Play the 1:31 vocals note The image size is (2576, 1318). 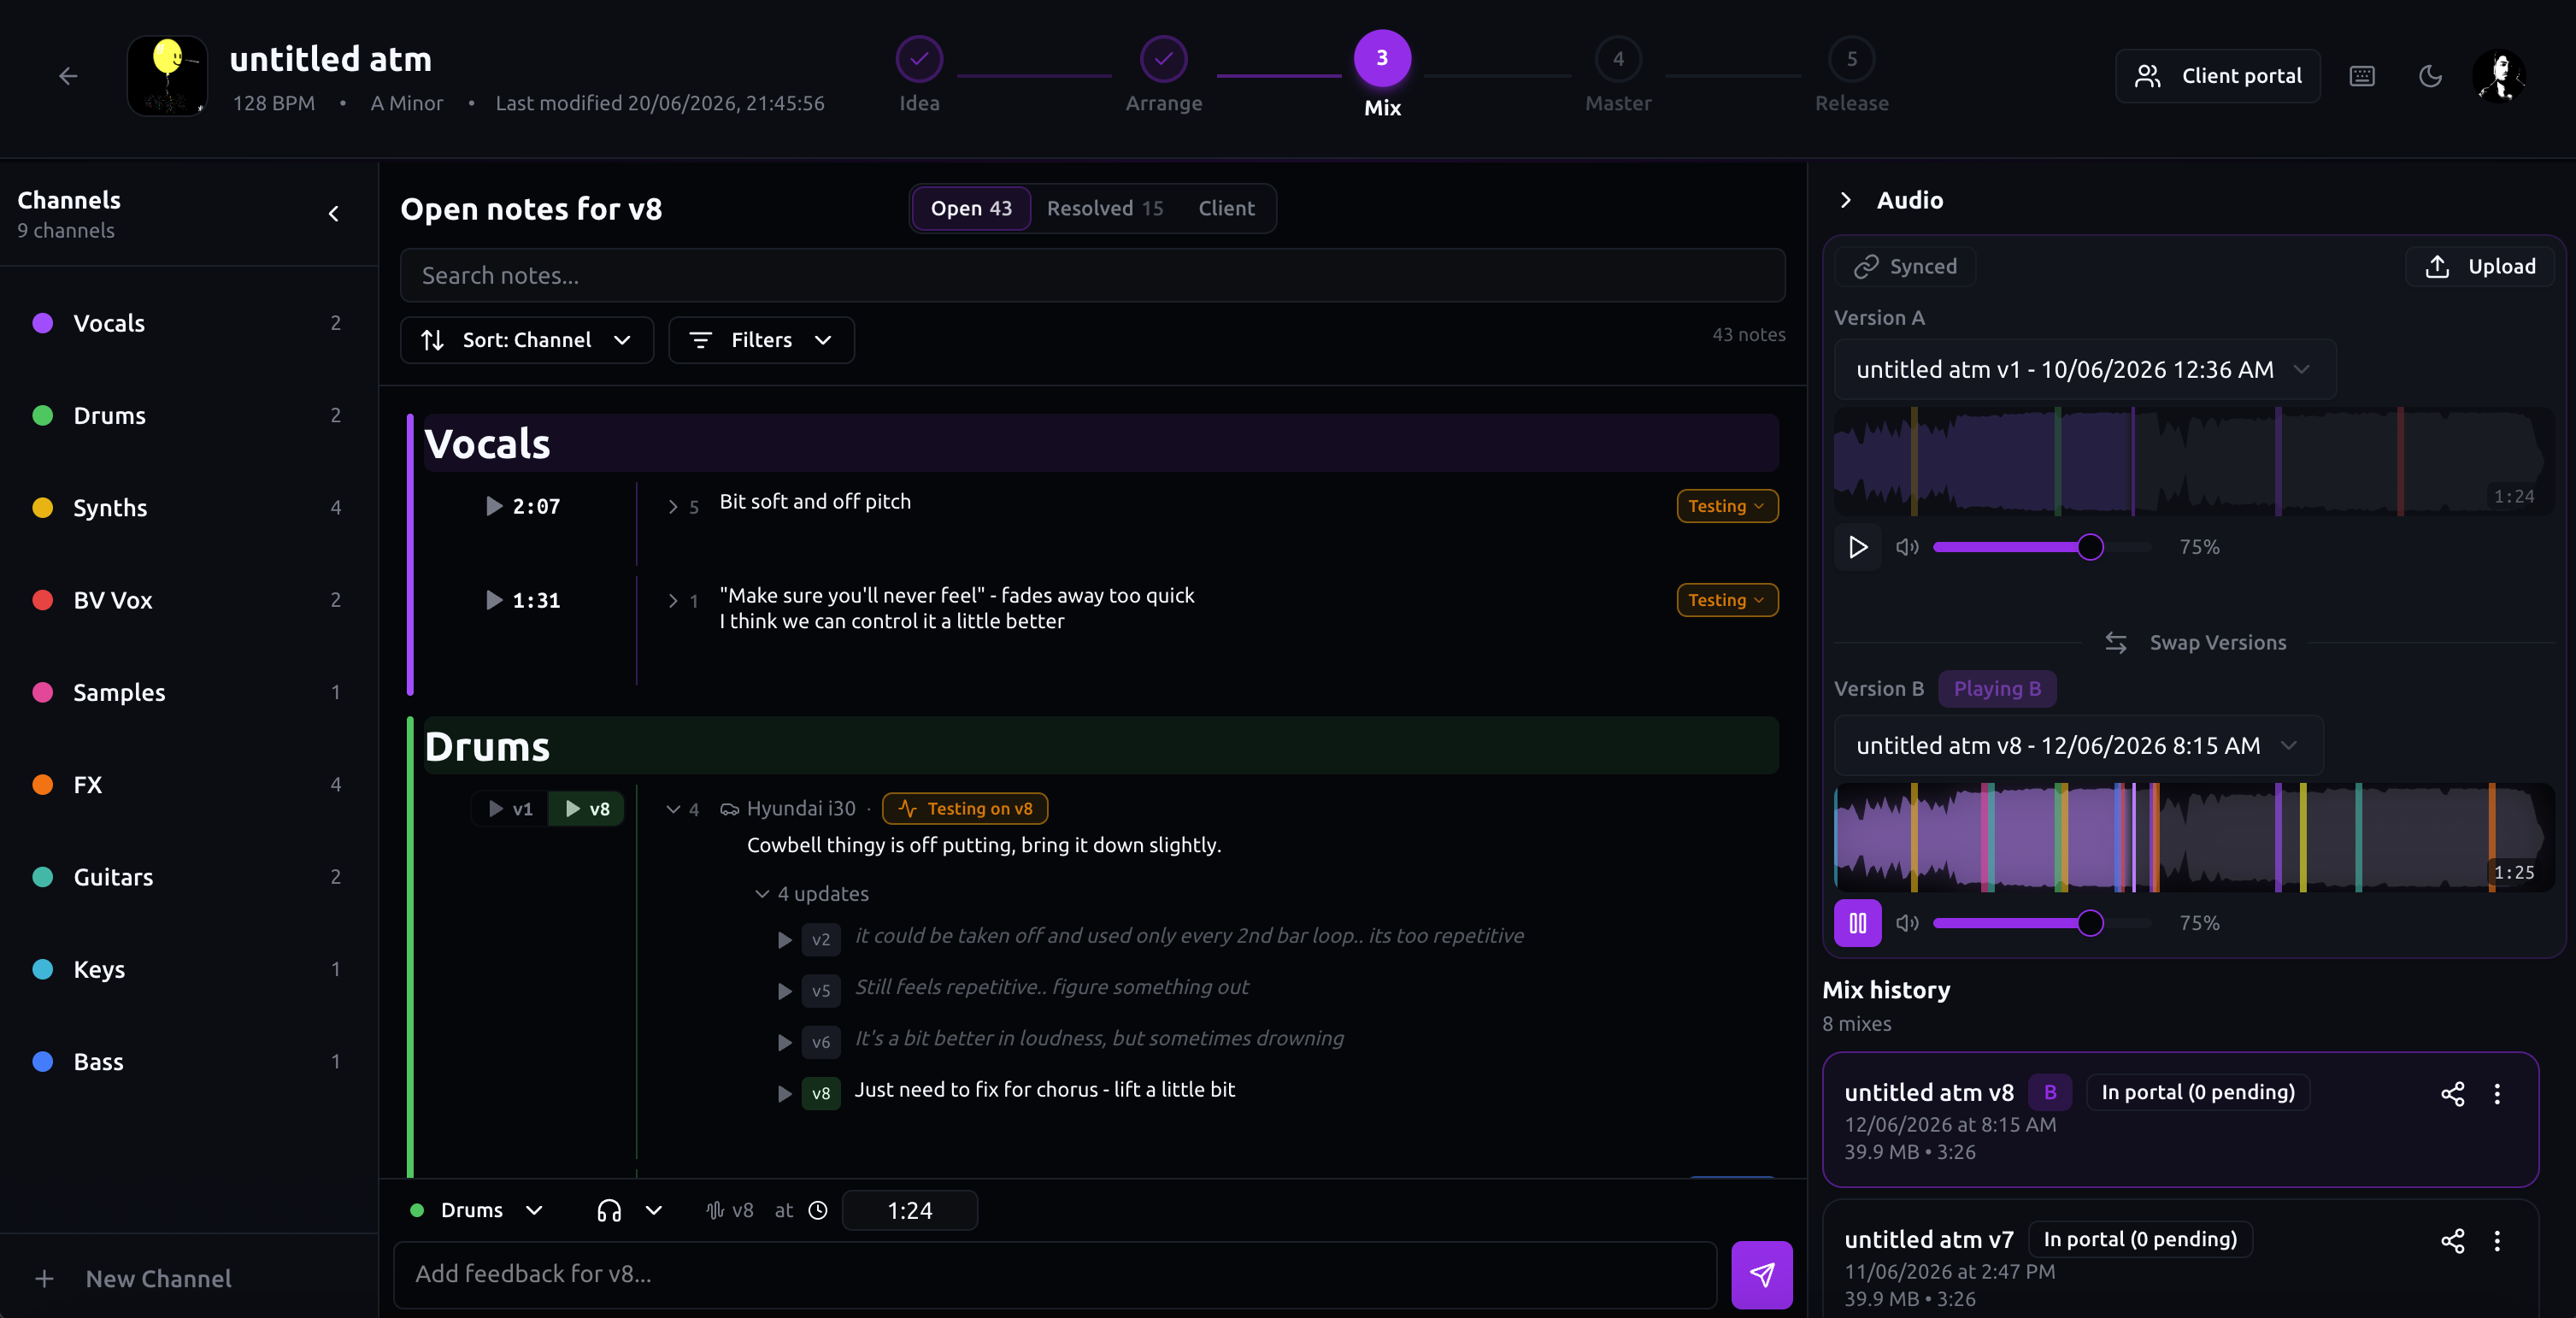click(494, 600)
